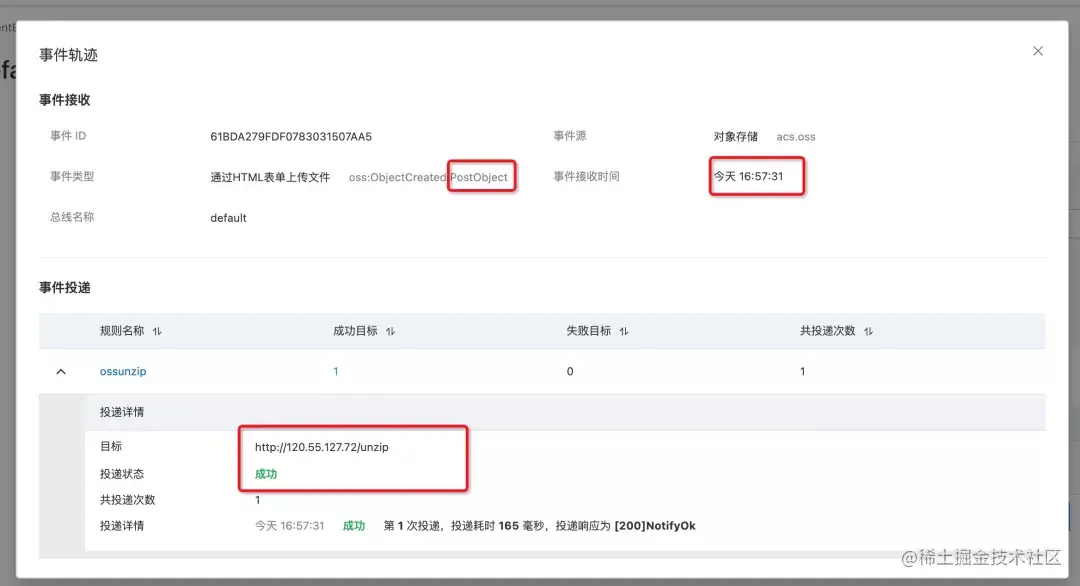Select the oss:ObjectCreated:PostObject event type text
The height and width of the screenshot is (586, 1080).
(428, 177)
